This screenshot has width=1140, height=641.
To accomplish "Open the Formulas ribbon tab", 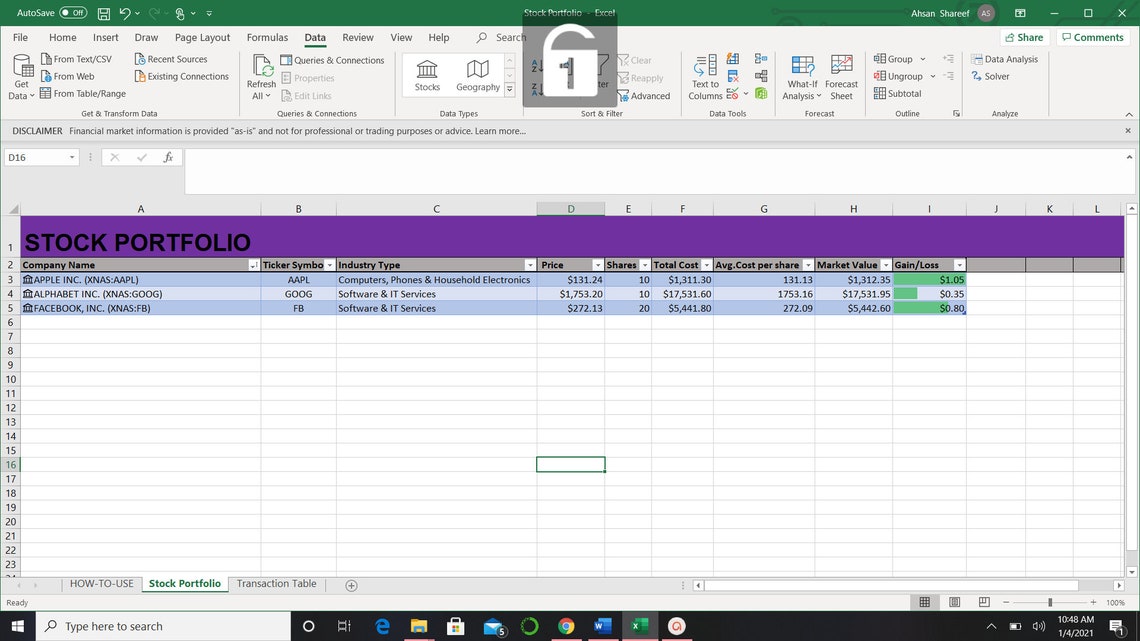I will [267, 36].
